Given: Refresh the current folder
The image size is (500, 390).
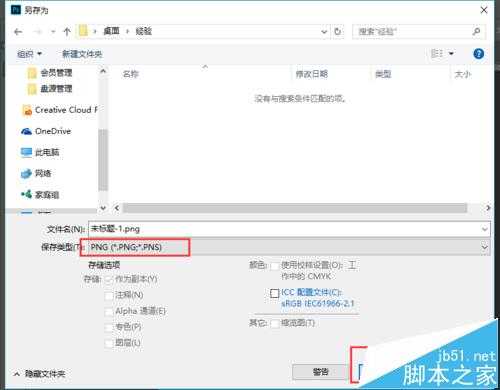Looking at the screenshot, I should click(338, 31).
